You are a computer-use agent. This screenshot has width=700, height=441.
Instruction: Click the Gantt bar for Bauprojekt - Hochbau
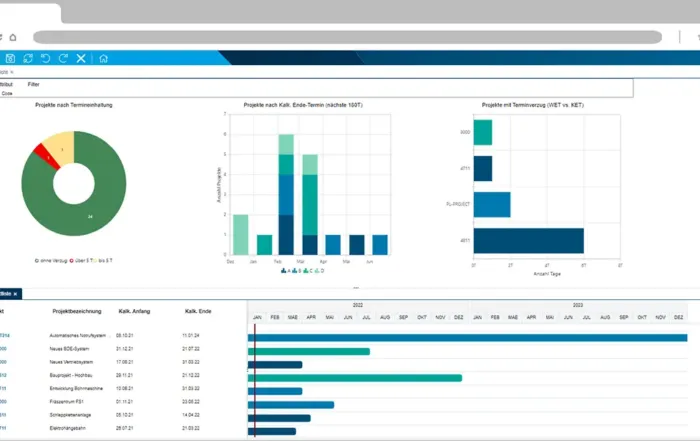coord(355,378)
